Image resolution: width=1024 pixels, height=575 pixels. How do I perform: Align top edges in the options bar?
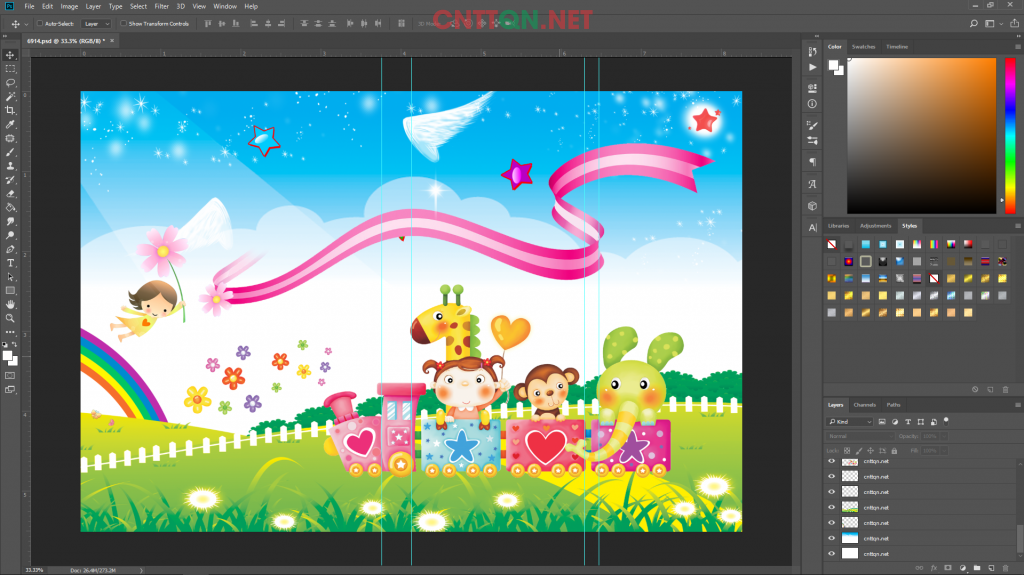point(208,24)
